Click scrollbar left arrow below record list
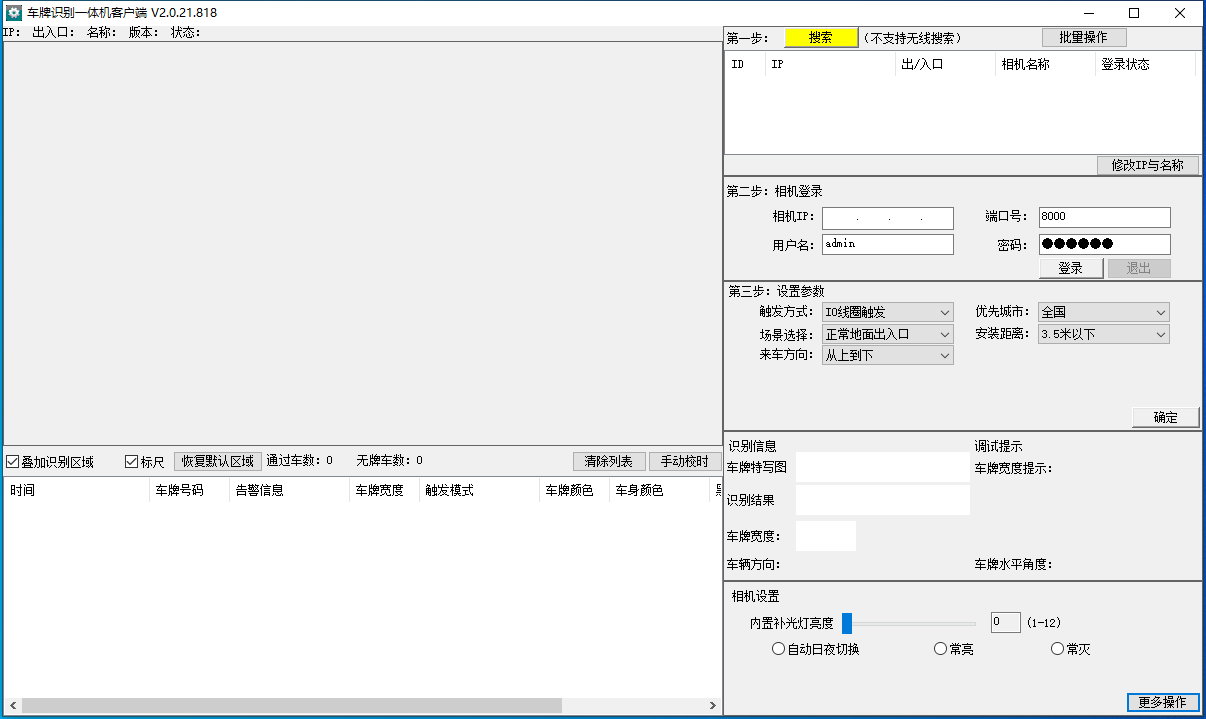The width and height of the screenshot is (1206, 719). (12, 706)
